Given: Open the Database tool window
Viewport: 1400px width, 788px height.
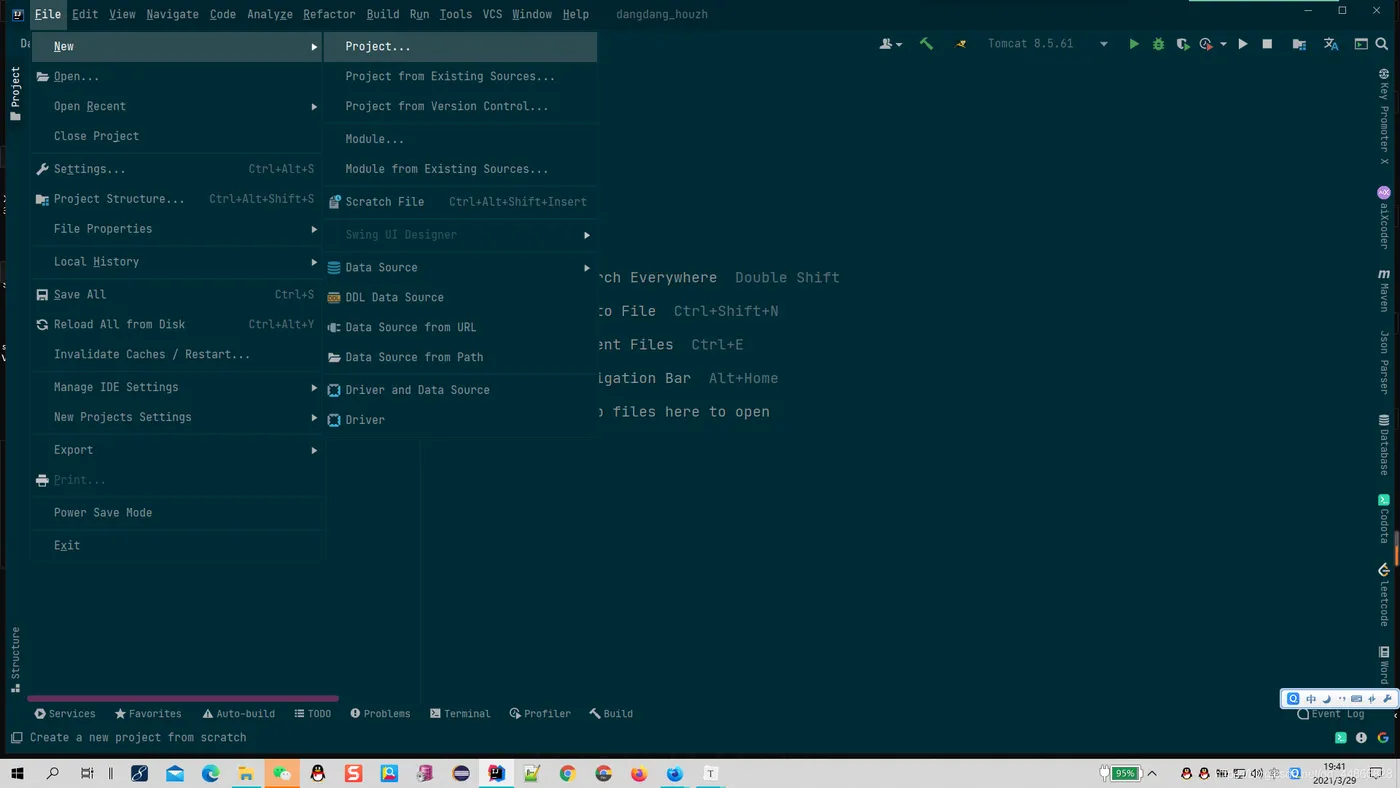Looking at the screenshot, I should [x=1384, y=445].
